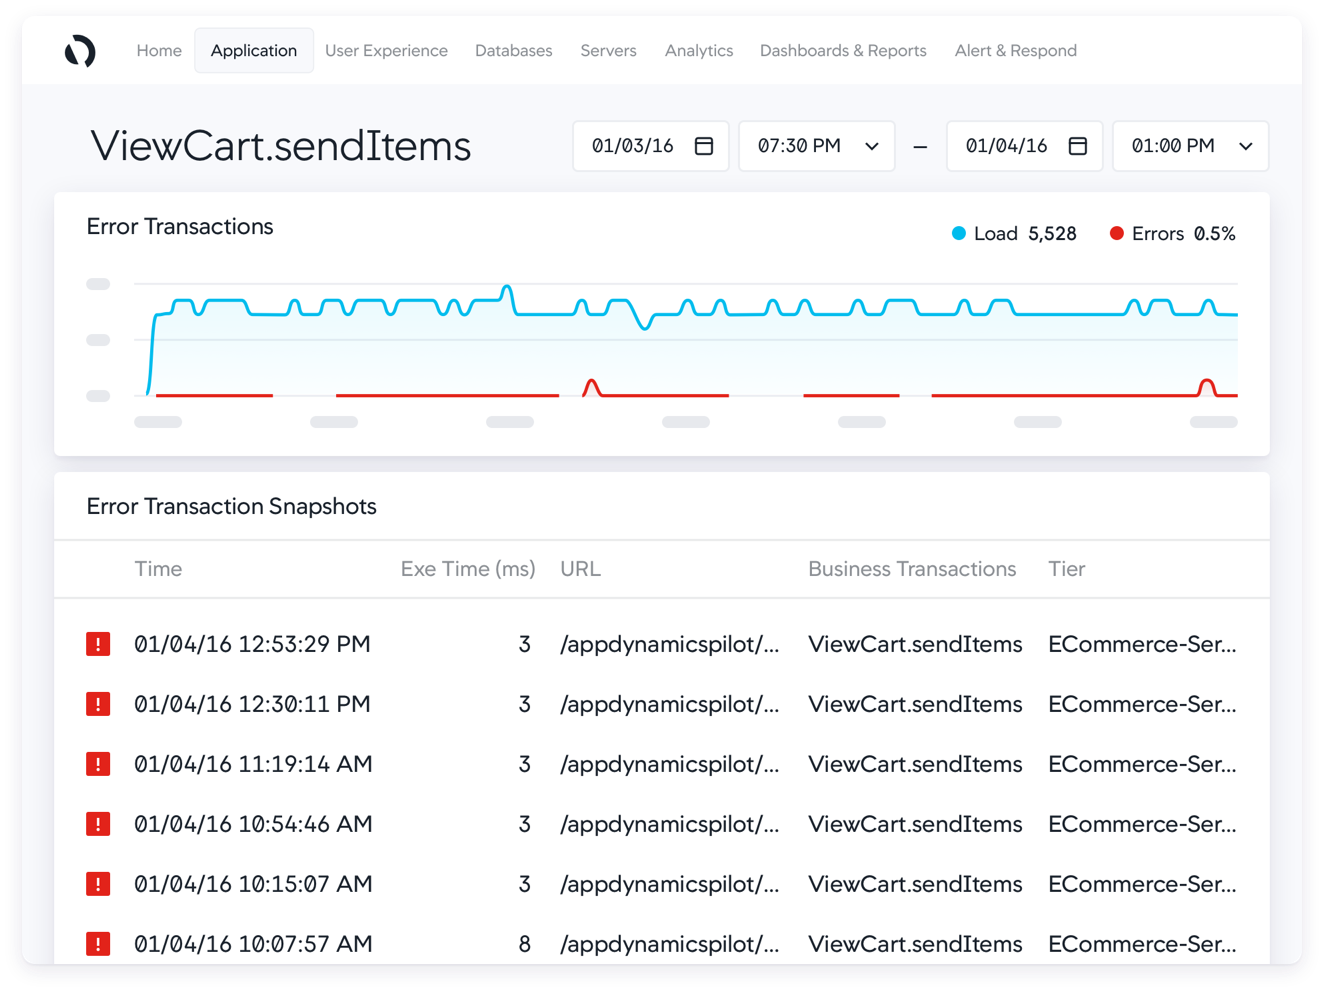Click error icon for 10:15:07 AM snapshot
This screenshot has width=1324, height=992.
(98, 884)
